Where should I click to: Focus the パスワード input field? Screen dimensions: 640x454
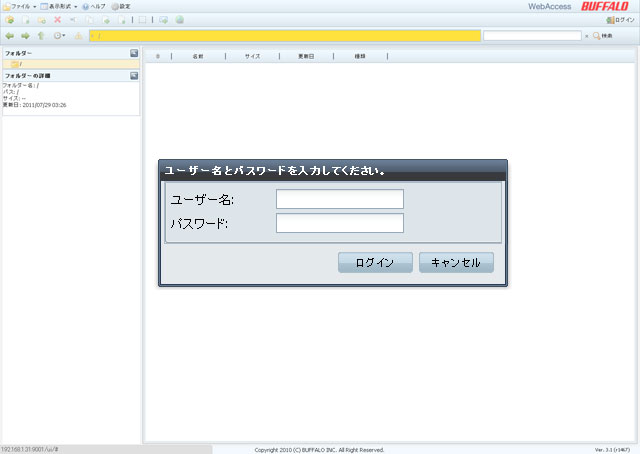pyautogui.click(x=339, y=223)
